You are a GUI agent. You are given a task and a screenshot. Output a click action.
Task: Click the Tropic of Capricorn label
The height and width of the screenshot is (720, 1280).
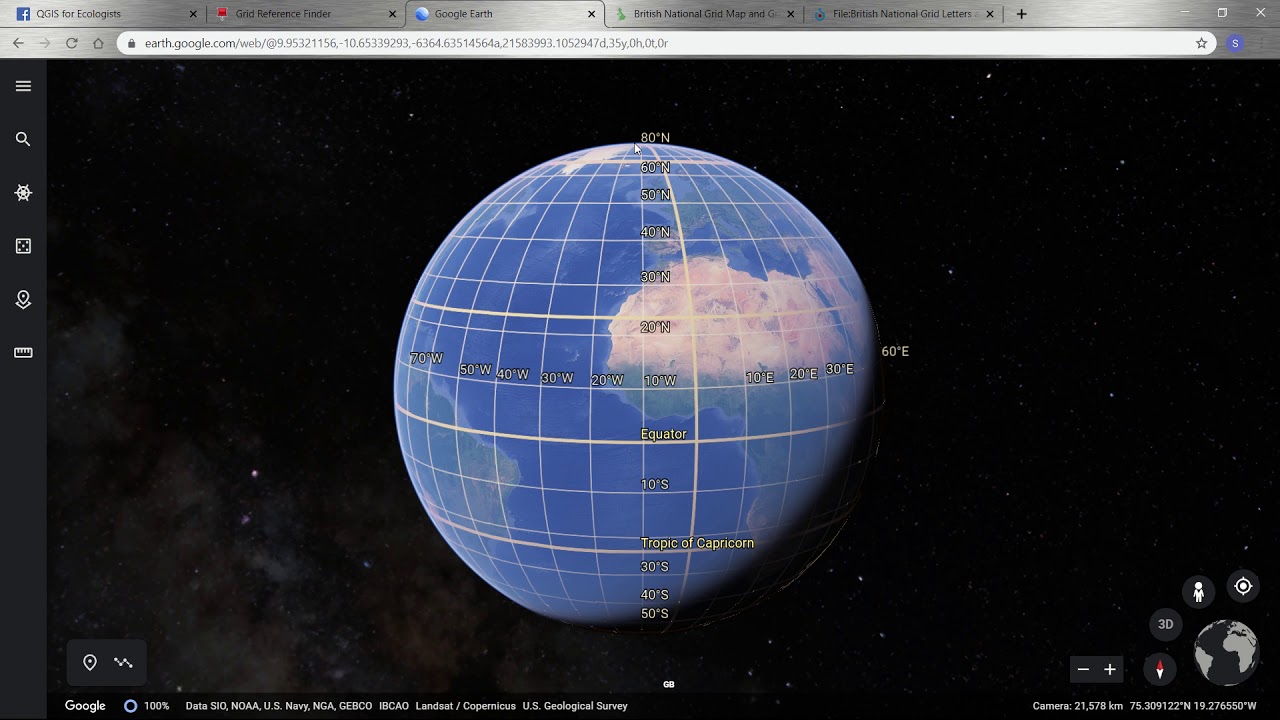click(x=697, y=543)
